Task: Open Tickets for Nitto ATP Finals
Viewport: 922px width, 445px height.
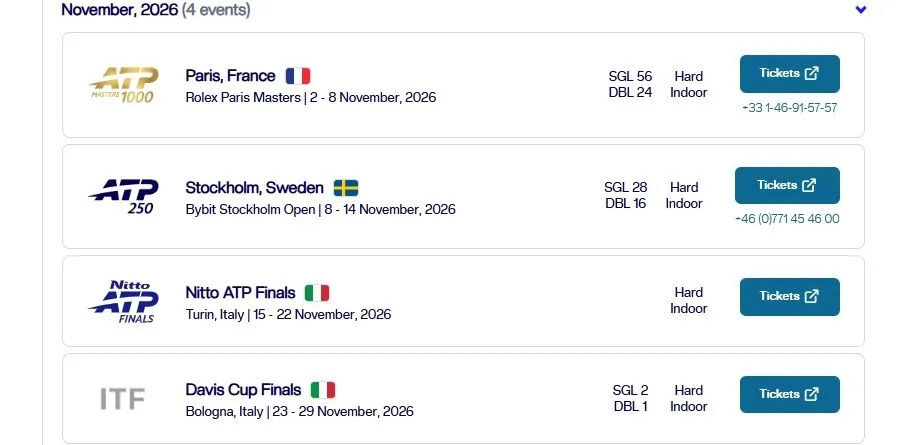Action: tap(789, 296)
